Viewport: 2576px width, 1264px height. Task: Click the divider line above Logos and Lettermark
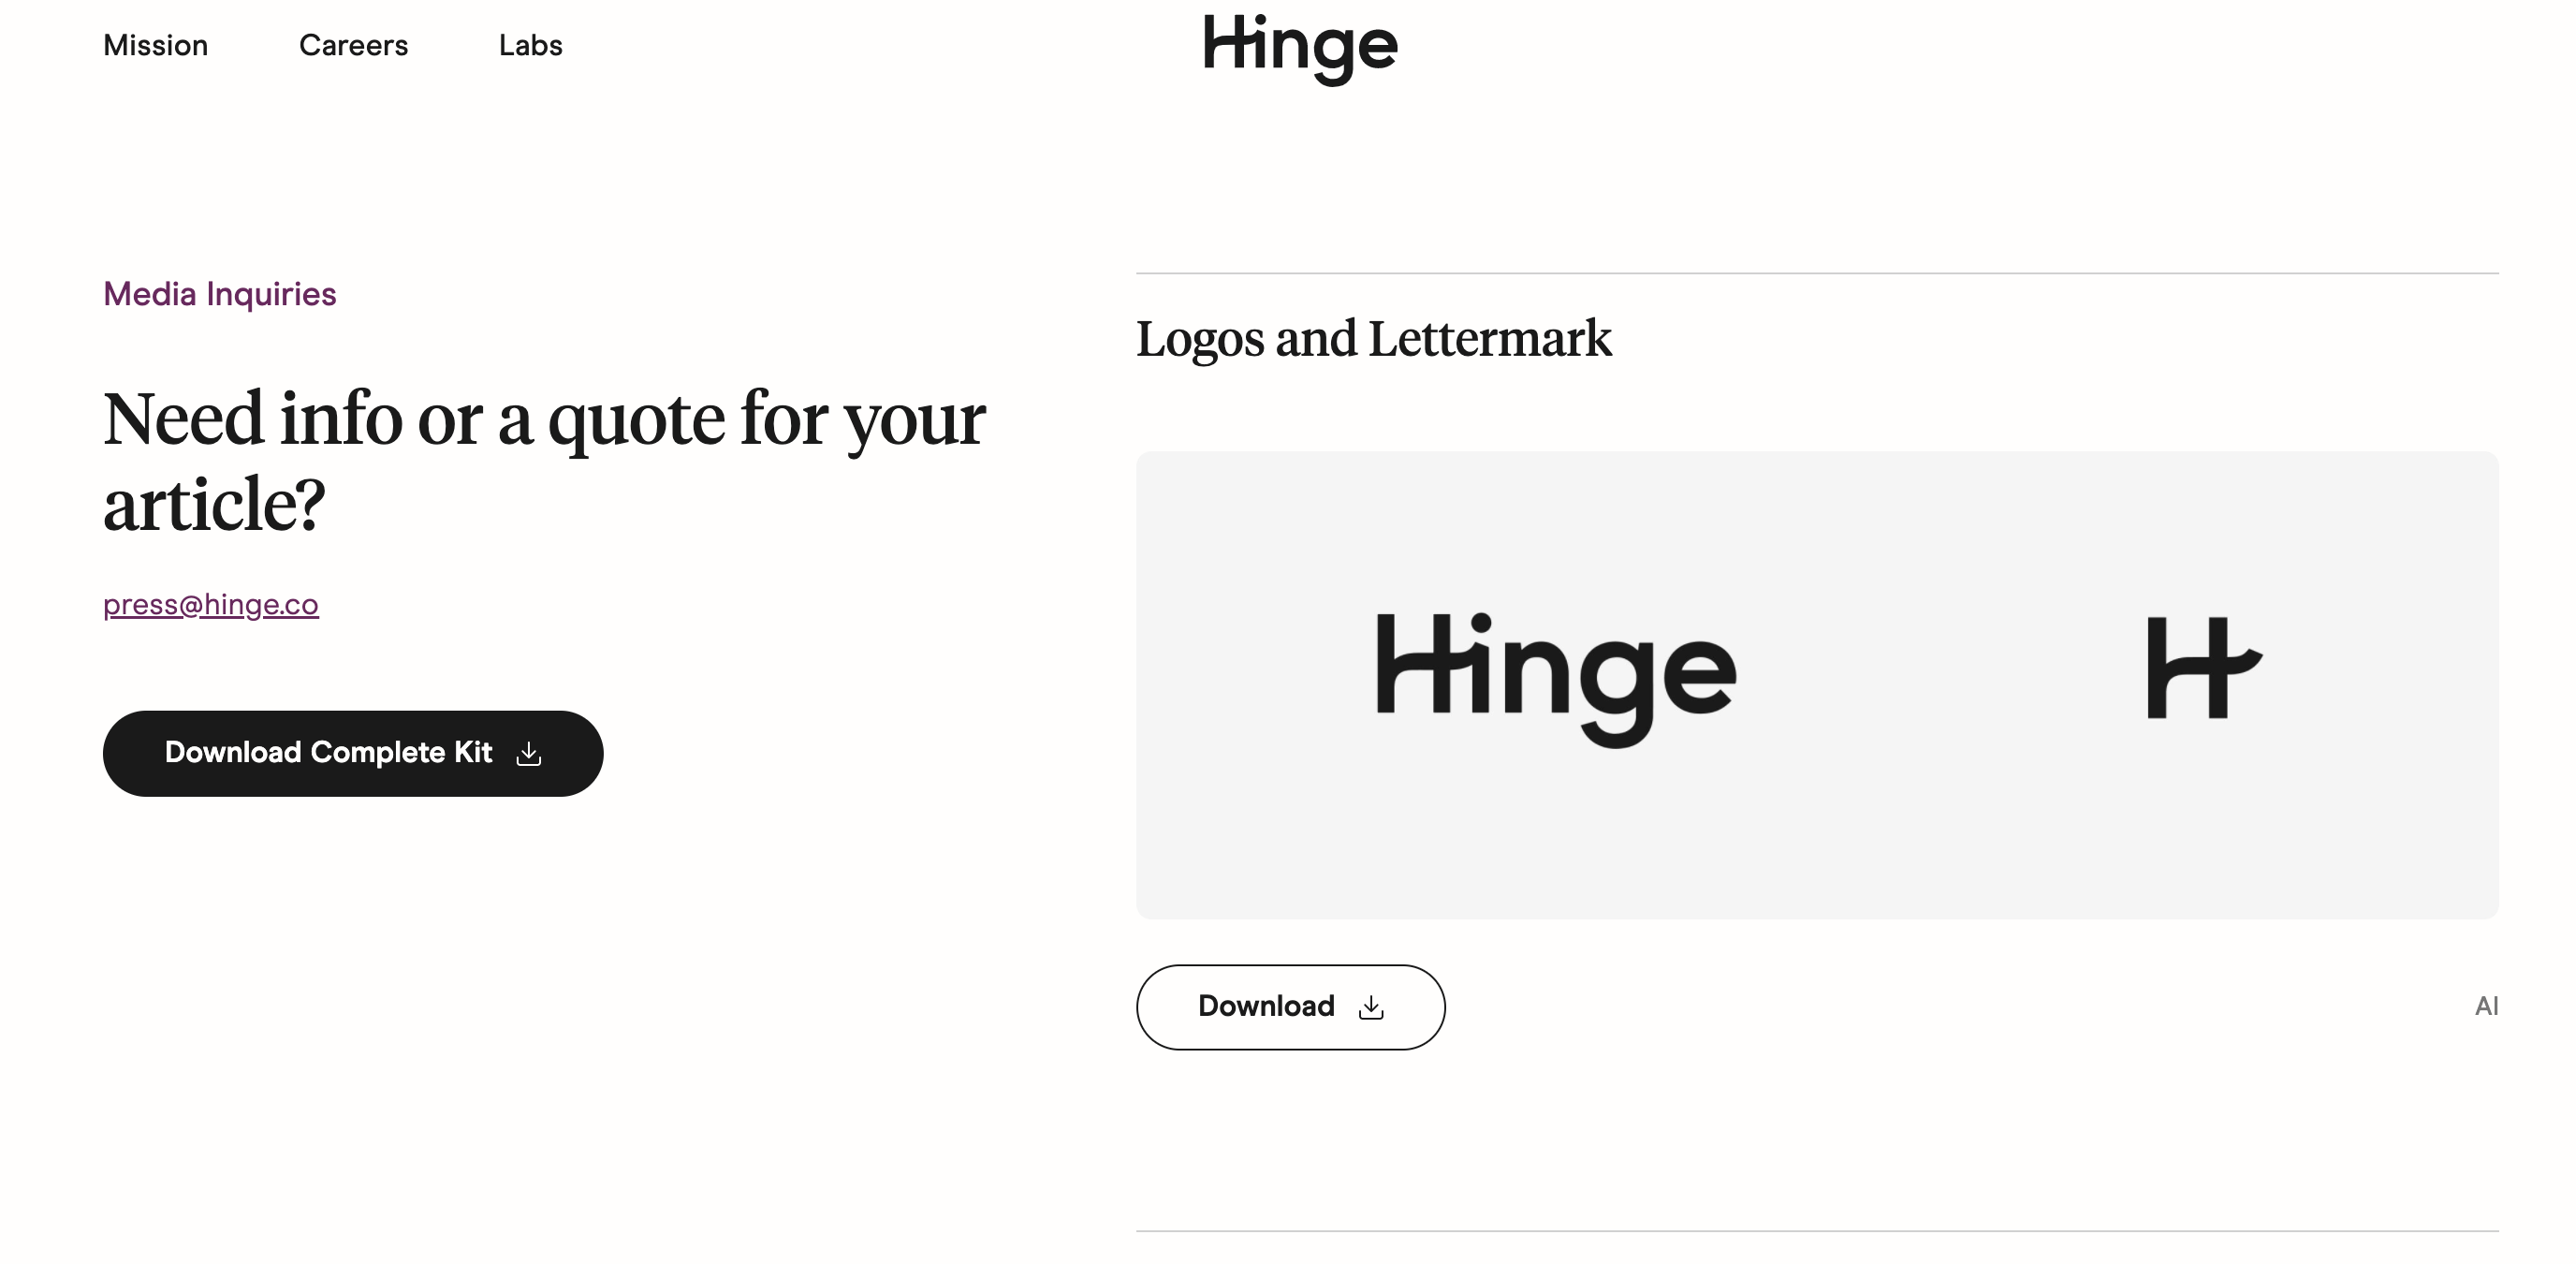tap(1816, 273)
